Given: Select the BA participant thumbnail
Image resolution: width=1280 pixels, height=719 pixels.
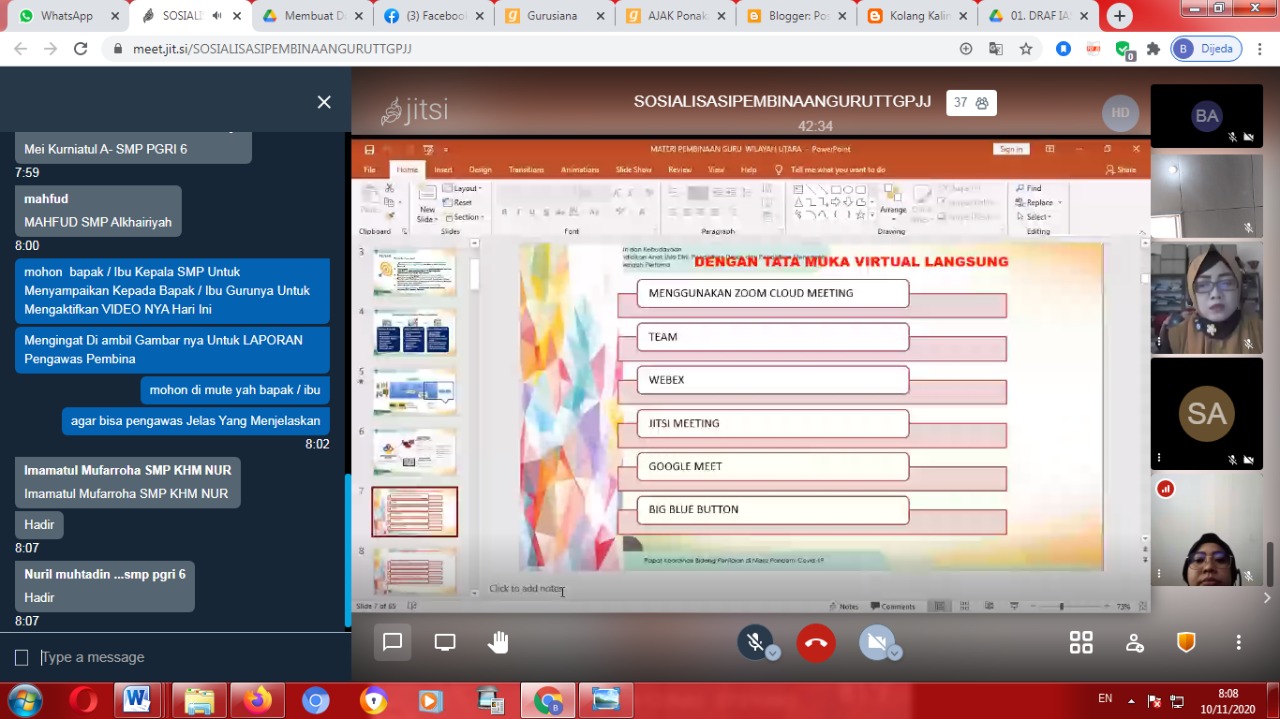Looking at the screenshot, I should pyautogui.click(x=1207, y=116).
